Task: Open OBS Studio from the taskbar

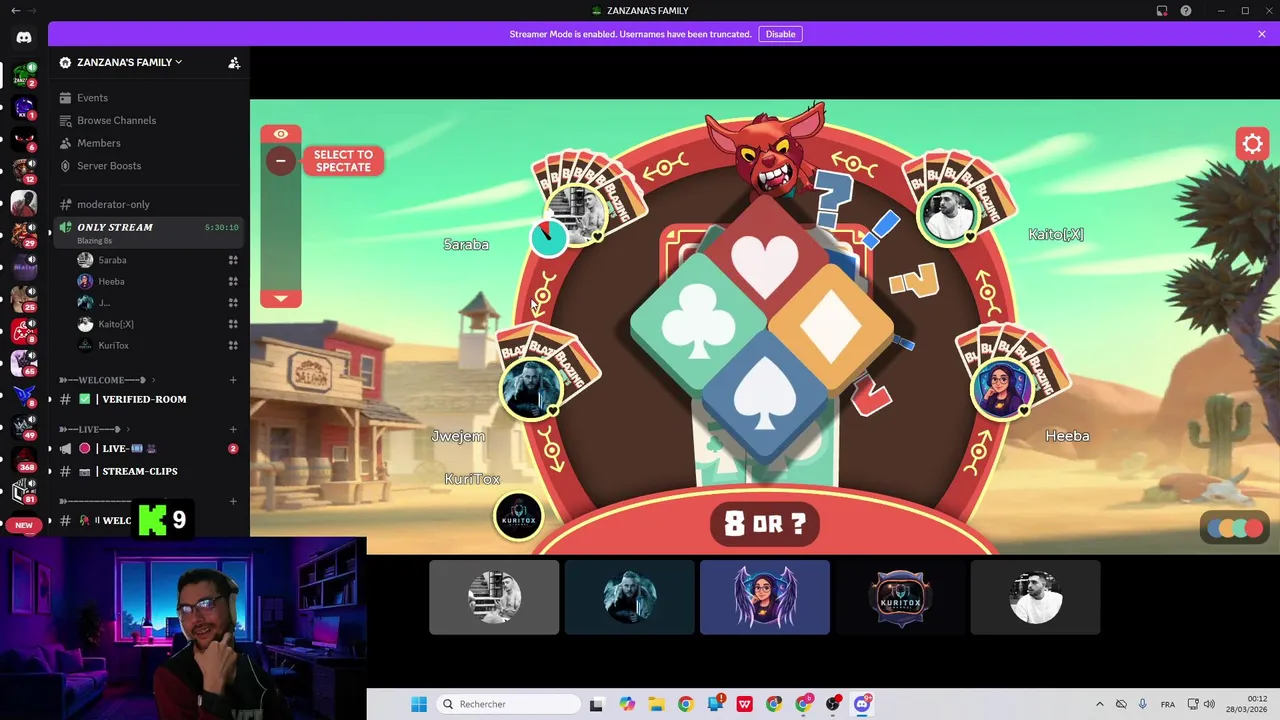Action: point(832,704)
